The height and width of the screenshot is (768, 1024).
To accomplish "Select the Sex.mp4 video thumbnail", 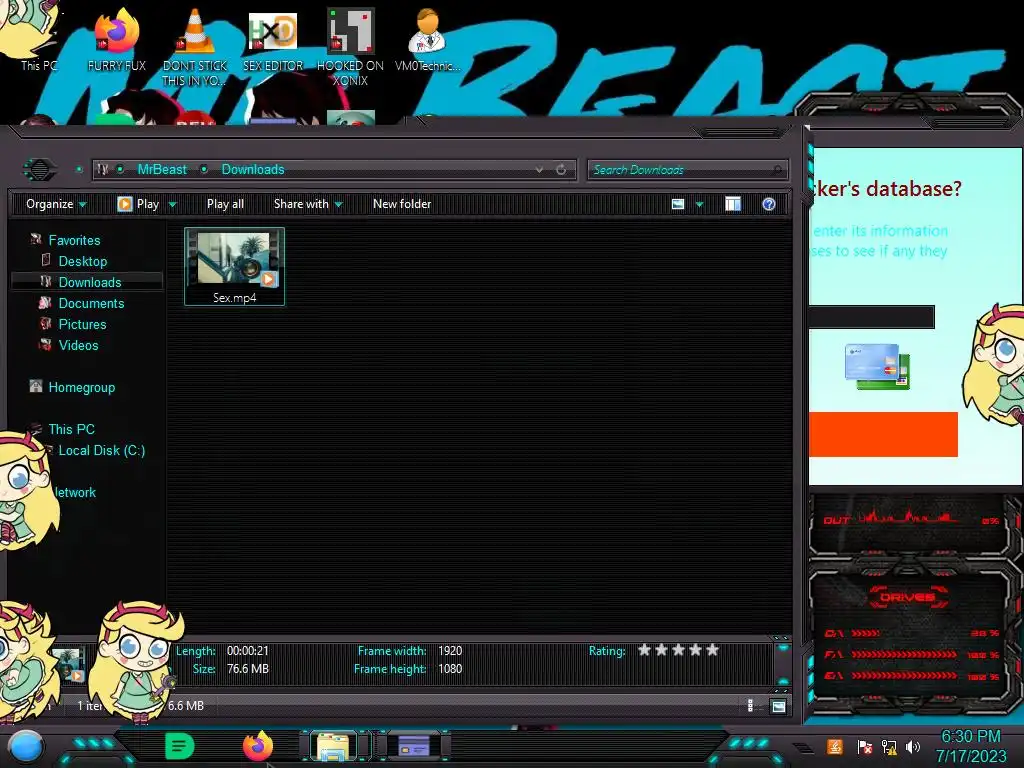I will 234,266.
